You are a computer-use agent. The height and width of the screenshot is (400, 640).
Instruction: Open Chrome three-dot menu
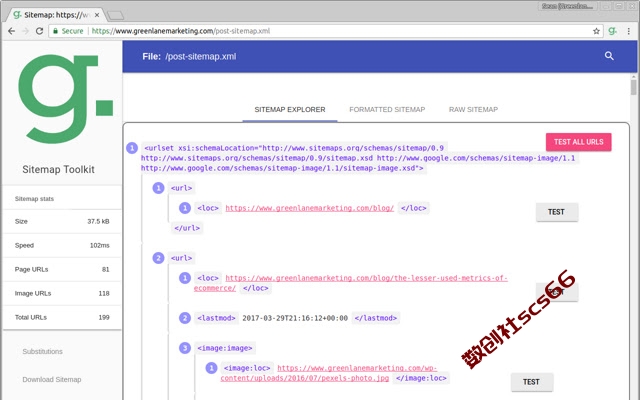point(629,31)
